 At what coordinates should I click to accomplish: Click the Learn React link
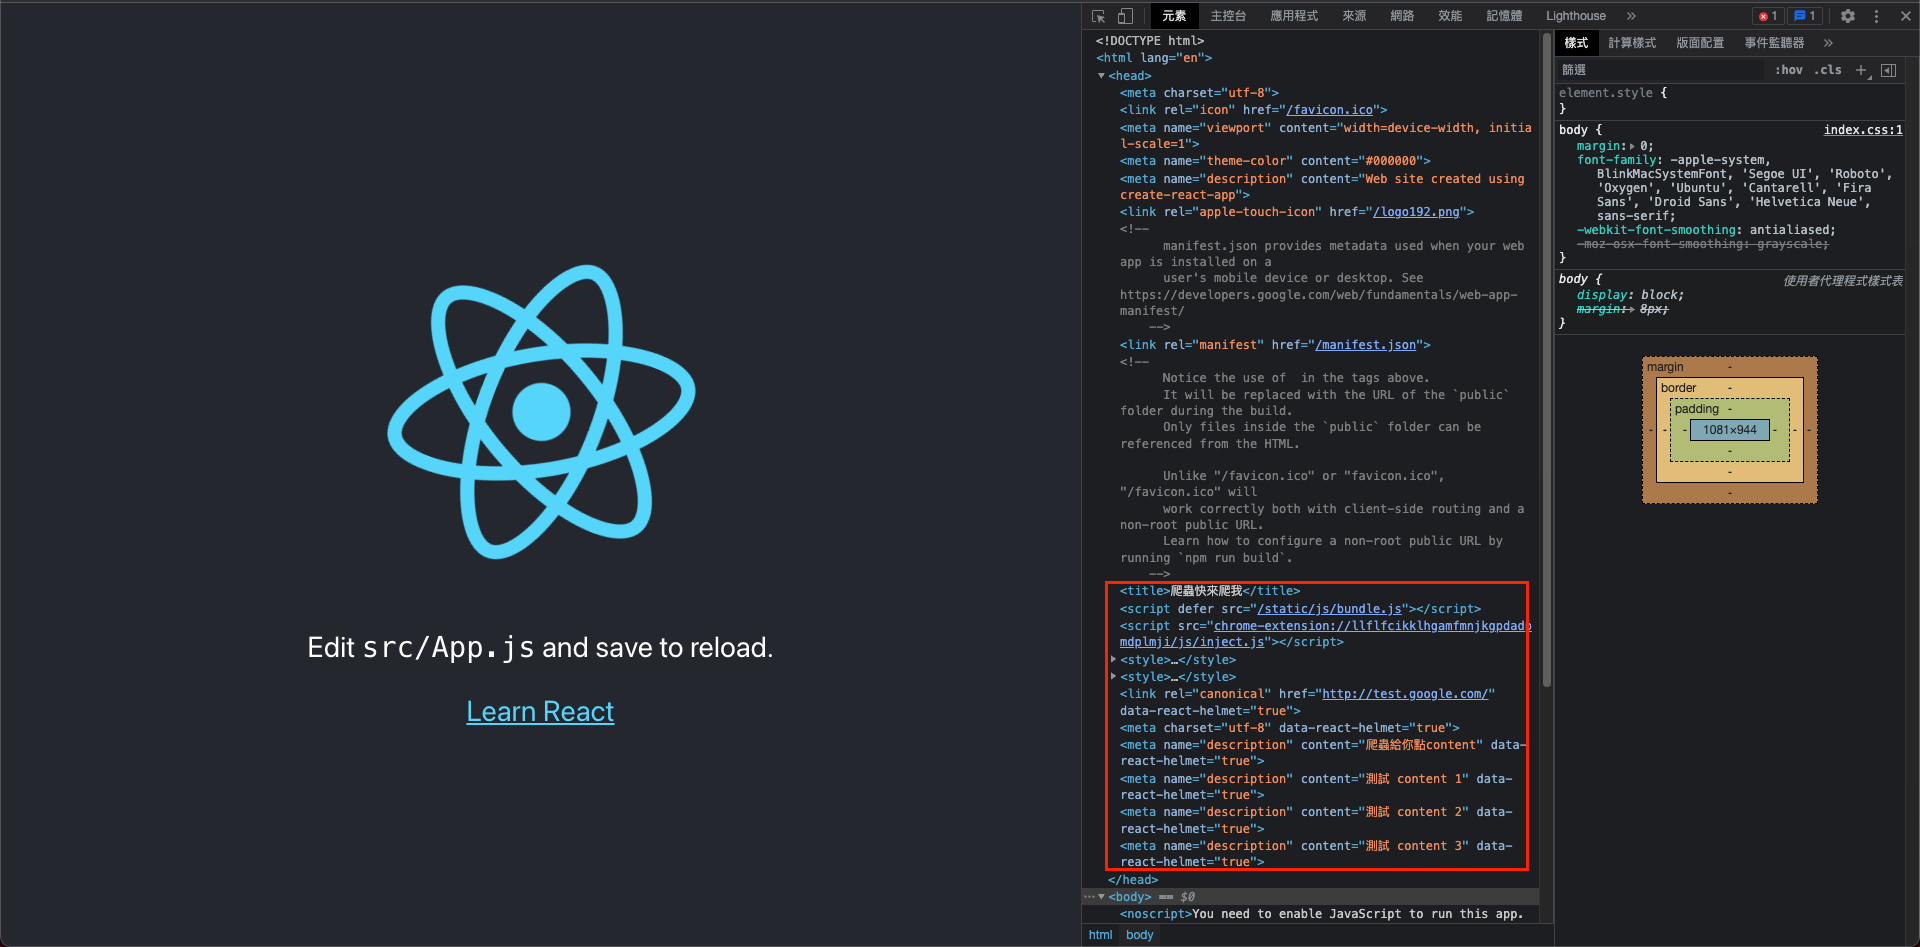tap(540, 711)
